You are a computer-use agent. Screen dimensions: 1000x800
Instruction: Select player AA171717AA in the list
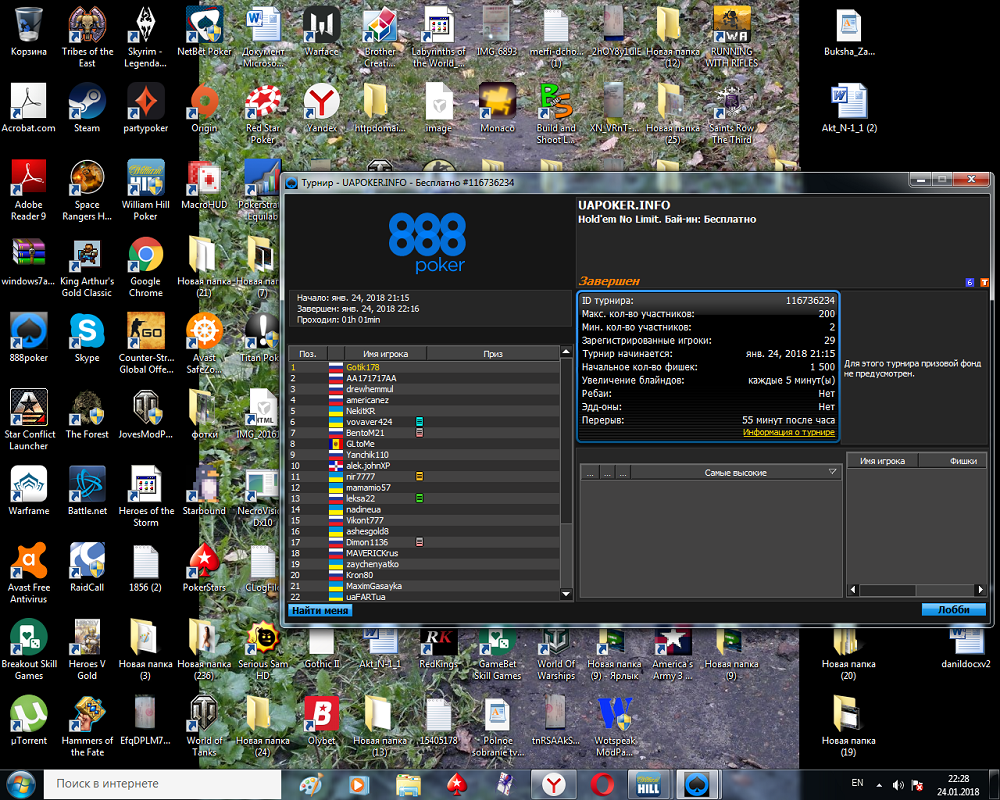pyautogui.click(x=424, y=378)
